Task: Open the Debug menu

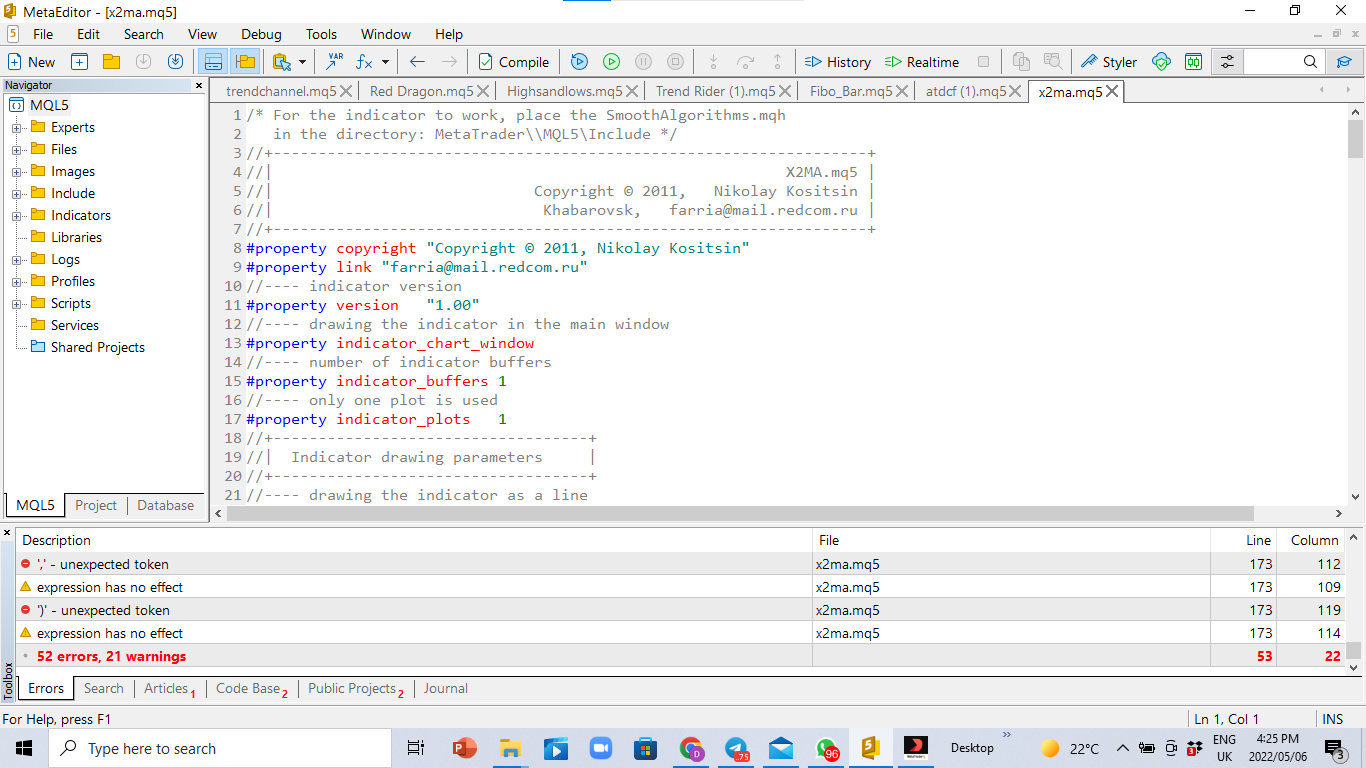Action: pyautogui.click(x=261, y=34)
